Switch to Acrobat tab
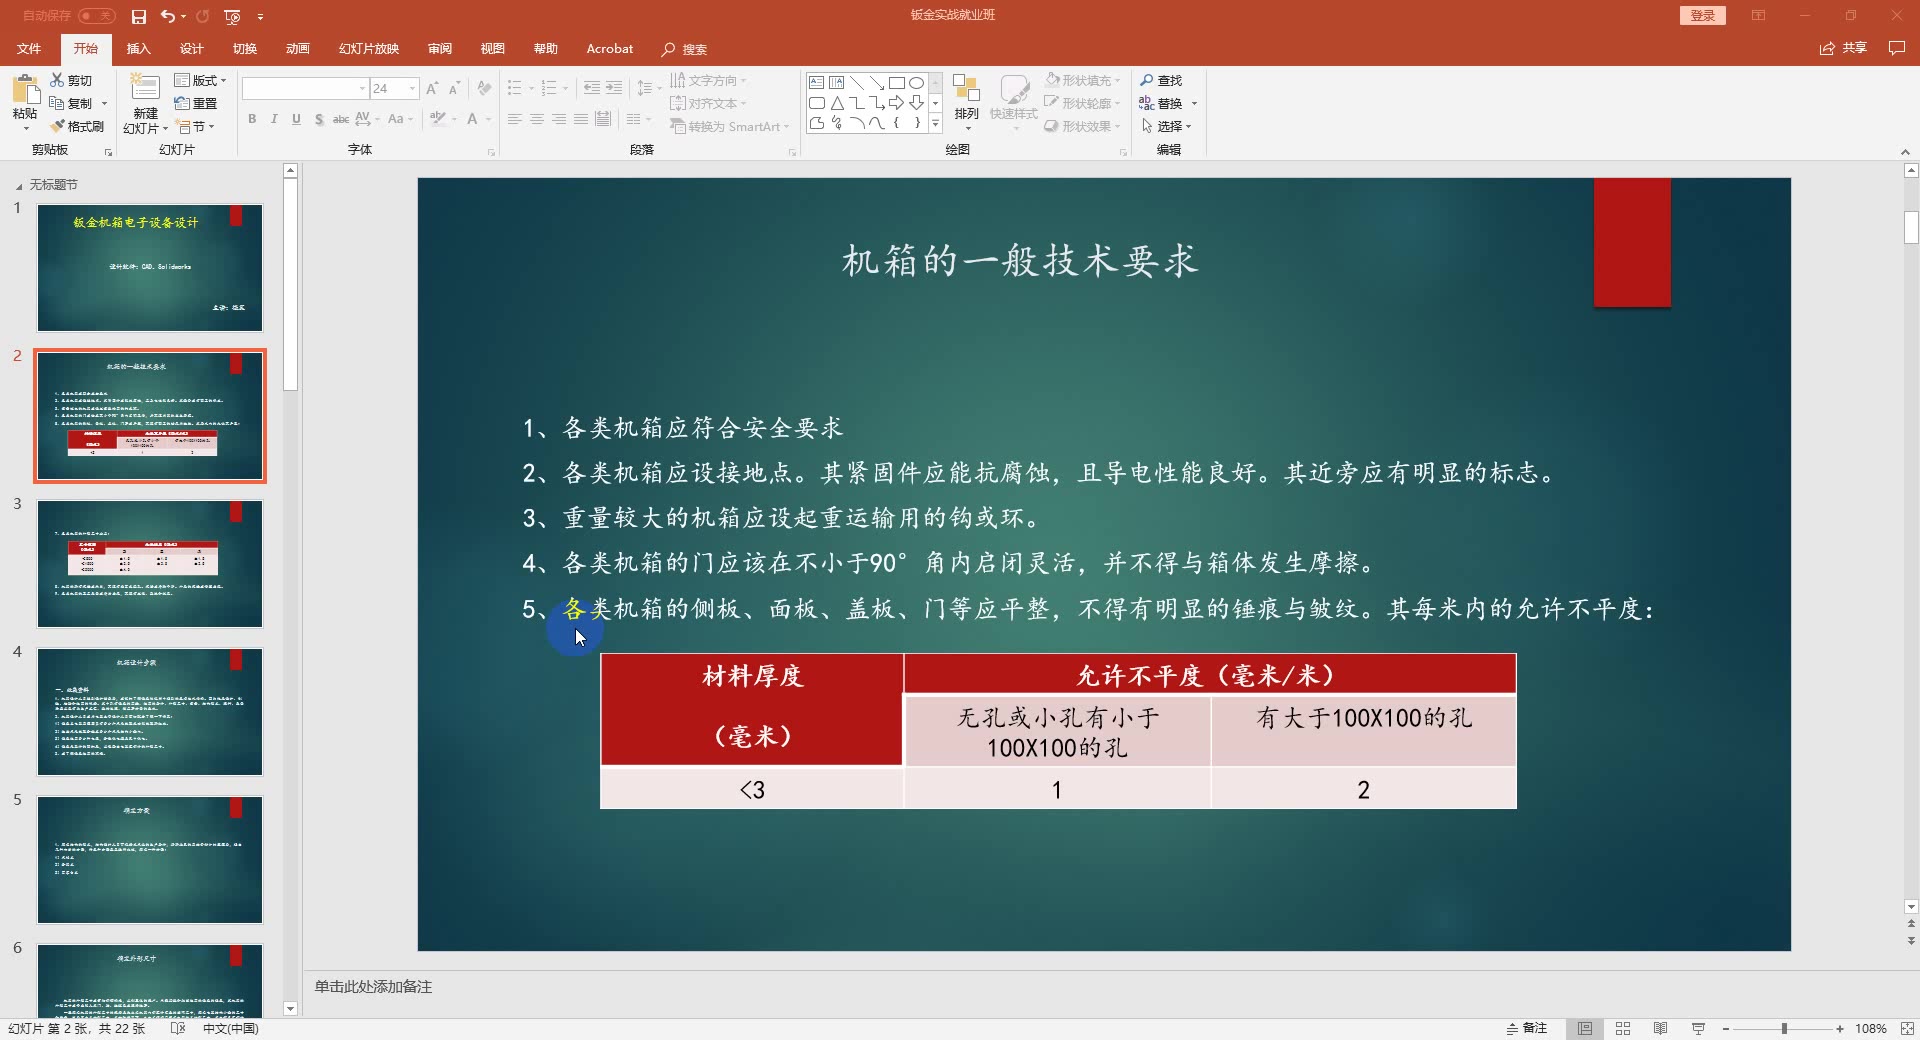The image size is (1920, 1040). click(x=609, y=48)
